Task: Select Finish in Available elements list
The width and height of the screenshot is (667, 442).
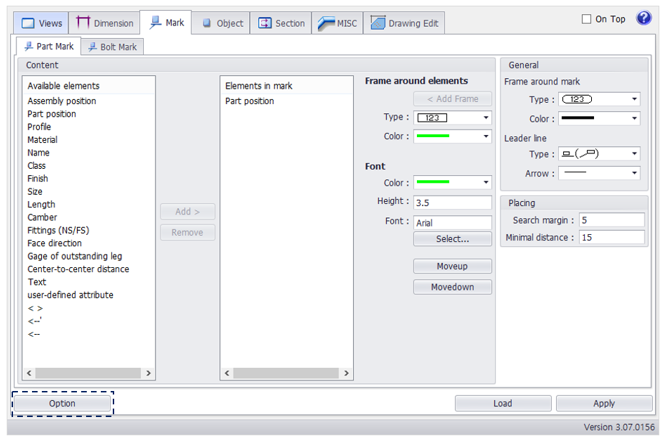Action: [37, 179]
